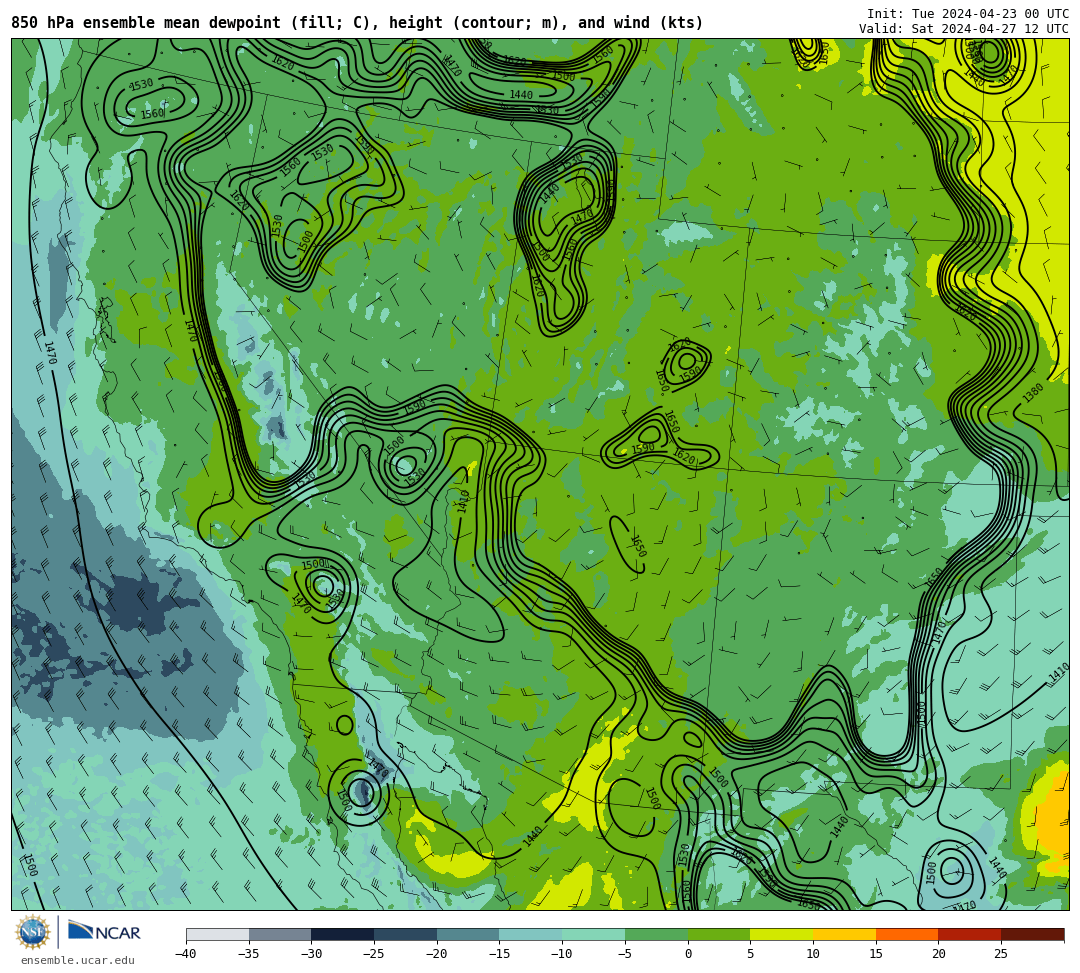
Task: Pick the medium green -5 to 0 legend swatch
Action: click(656, 934)
